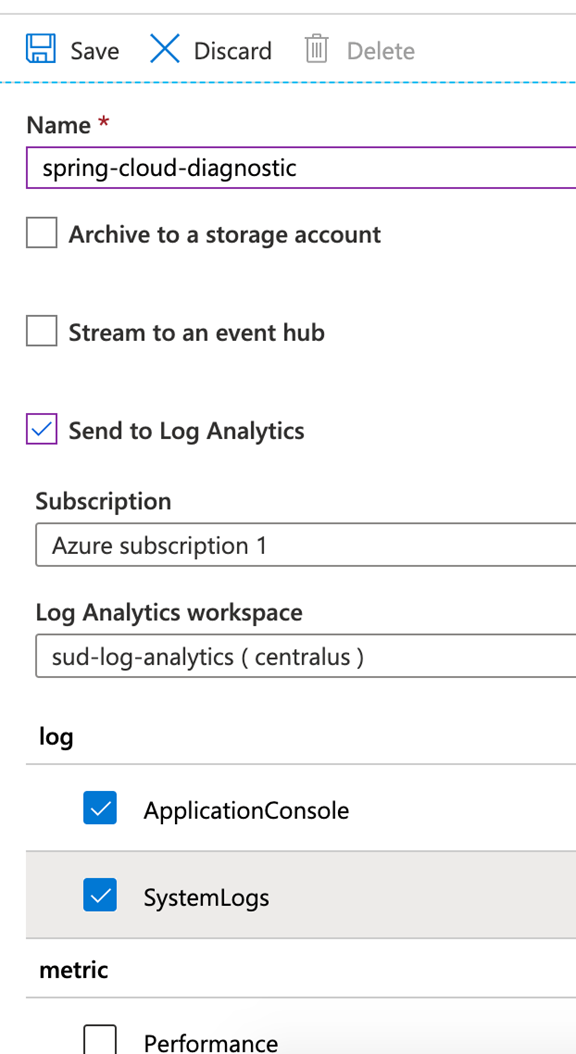The width and height of the screenshot is (576, 1054).
Task: Click the Delete trash can icon
Action: click(316, 49)
